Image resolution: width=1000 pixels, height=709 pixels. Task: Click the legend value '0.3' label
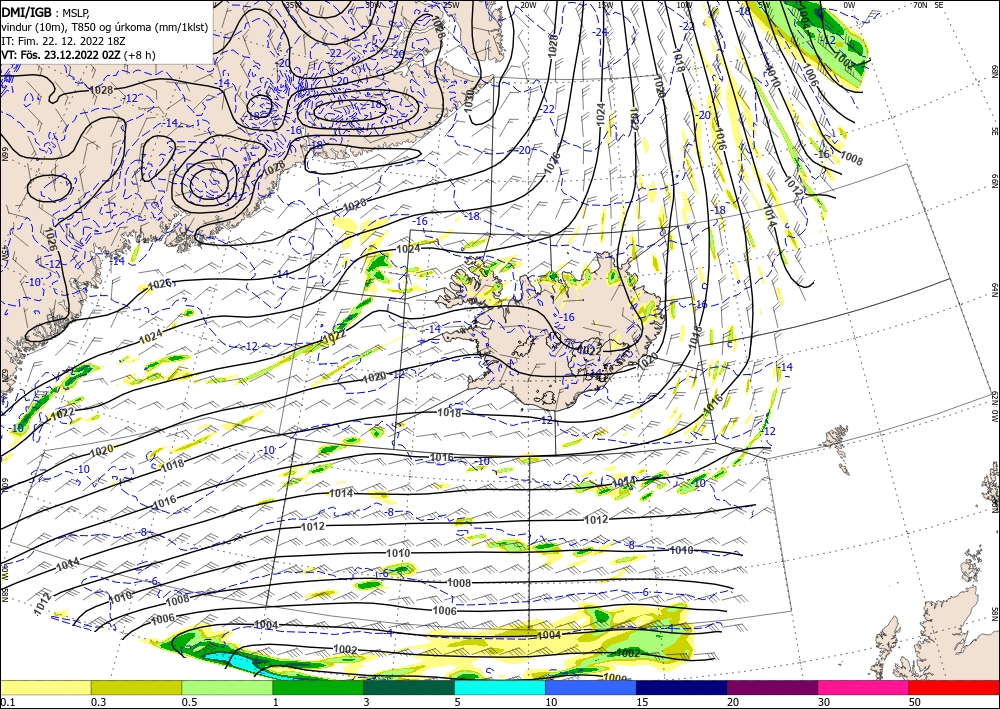[98, 702]
